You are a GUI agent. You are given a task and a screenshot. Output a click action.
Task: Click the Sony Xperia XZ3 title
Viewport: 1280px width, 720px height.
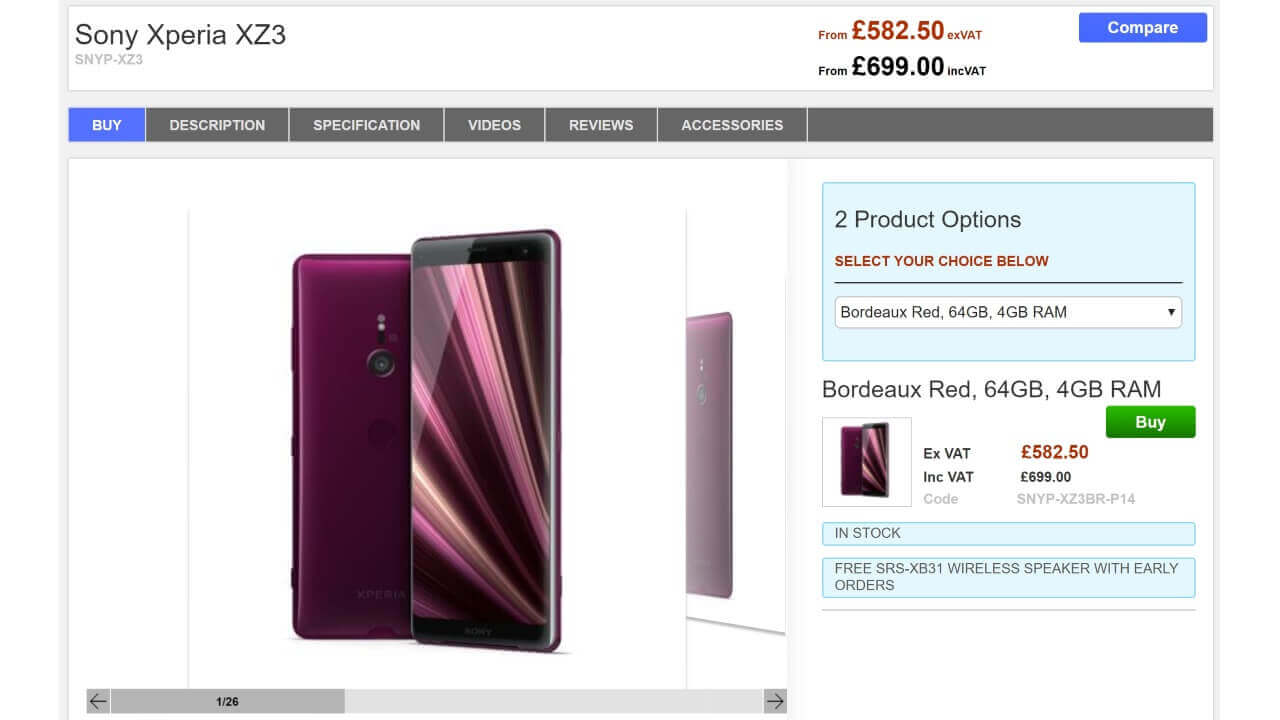pos(180,35)
